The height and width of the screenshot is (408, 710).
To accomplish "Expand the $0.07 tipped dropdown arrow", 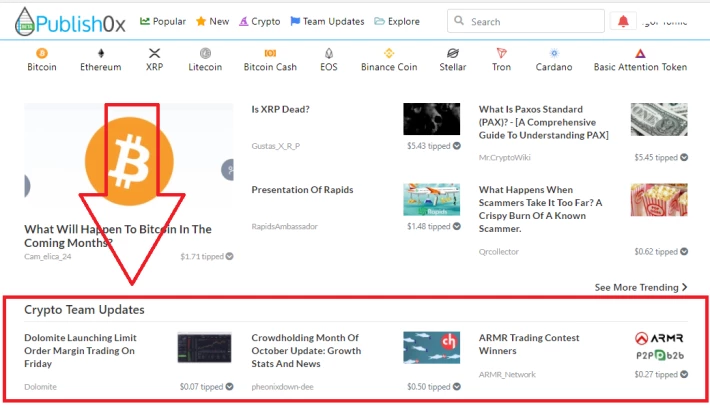I will (x=230, y=386).
